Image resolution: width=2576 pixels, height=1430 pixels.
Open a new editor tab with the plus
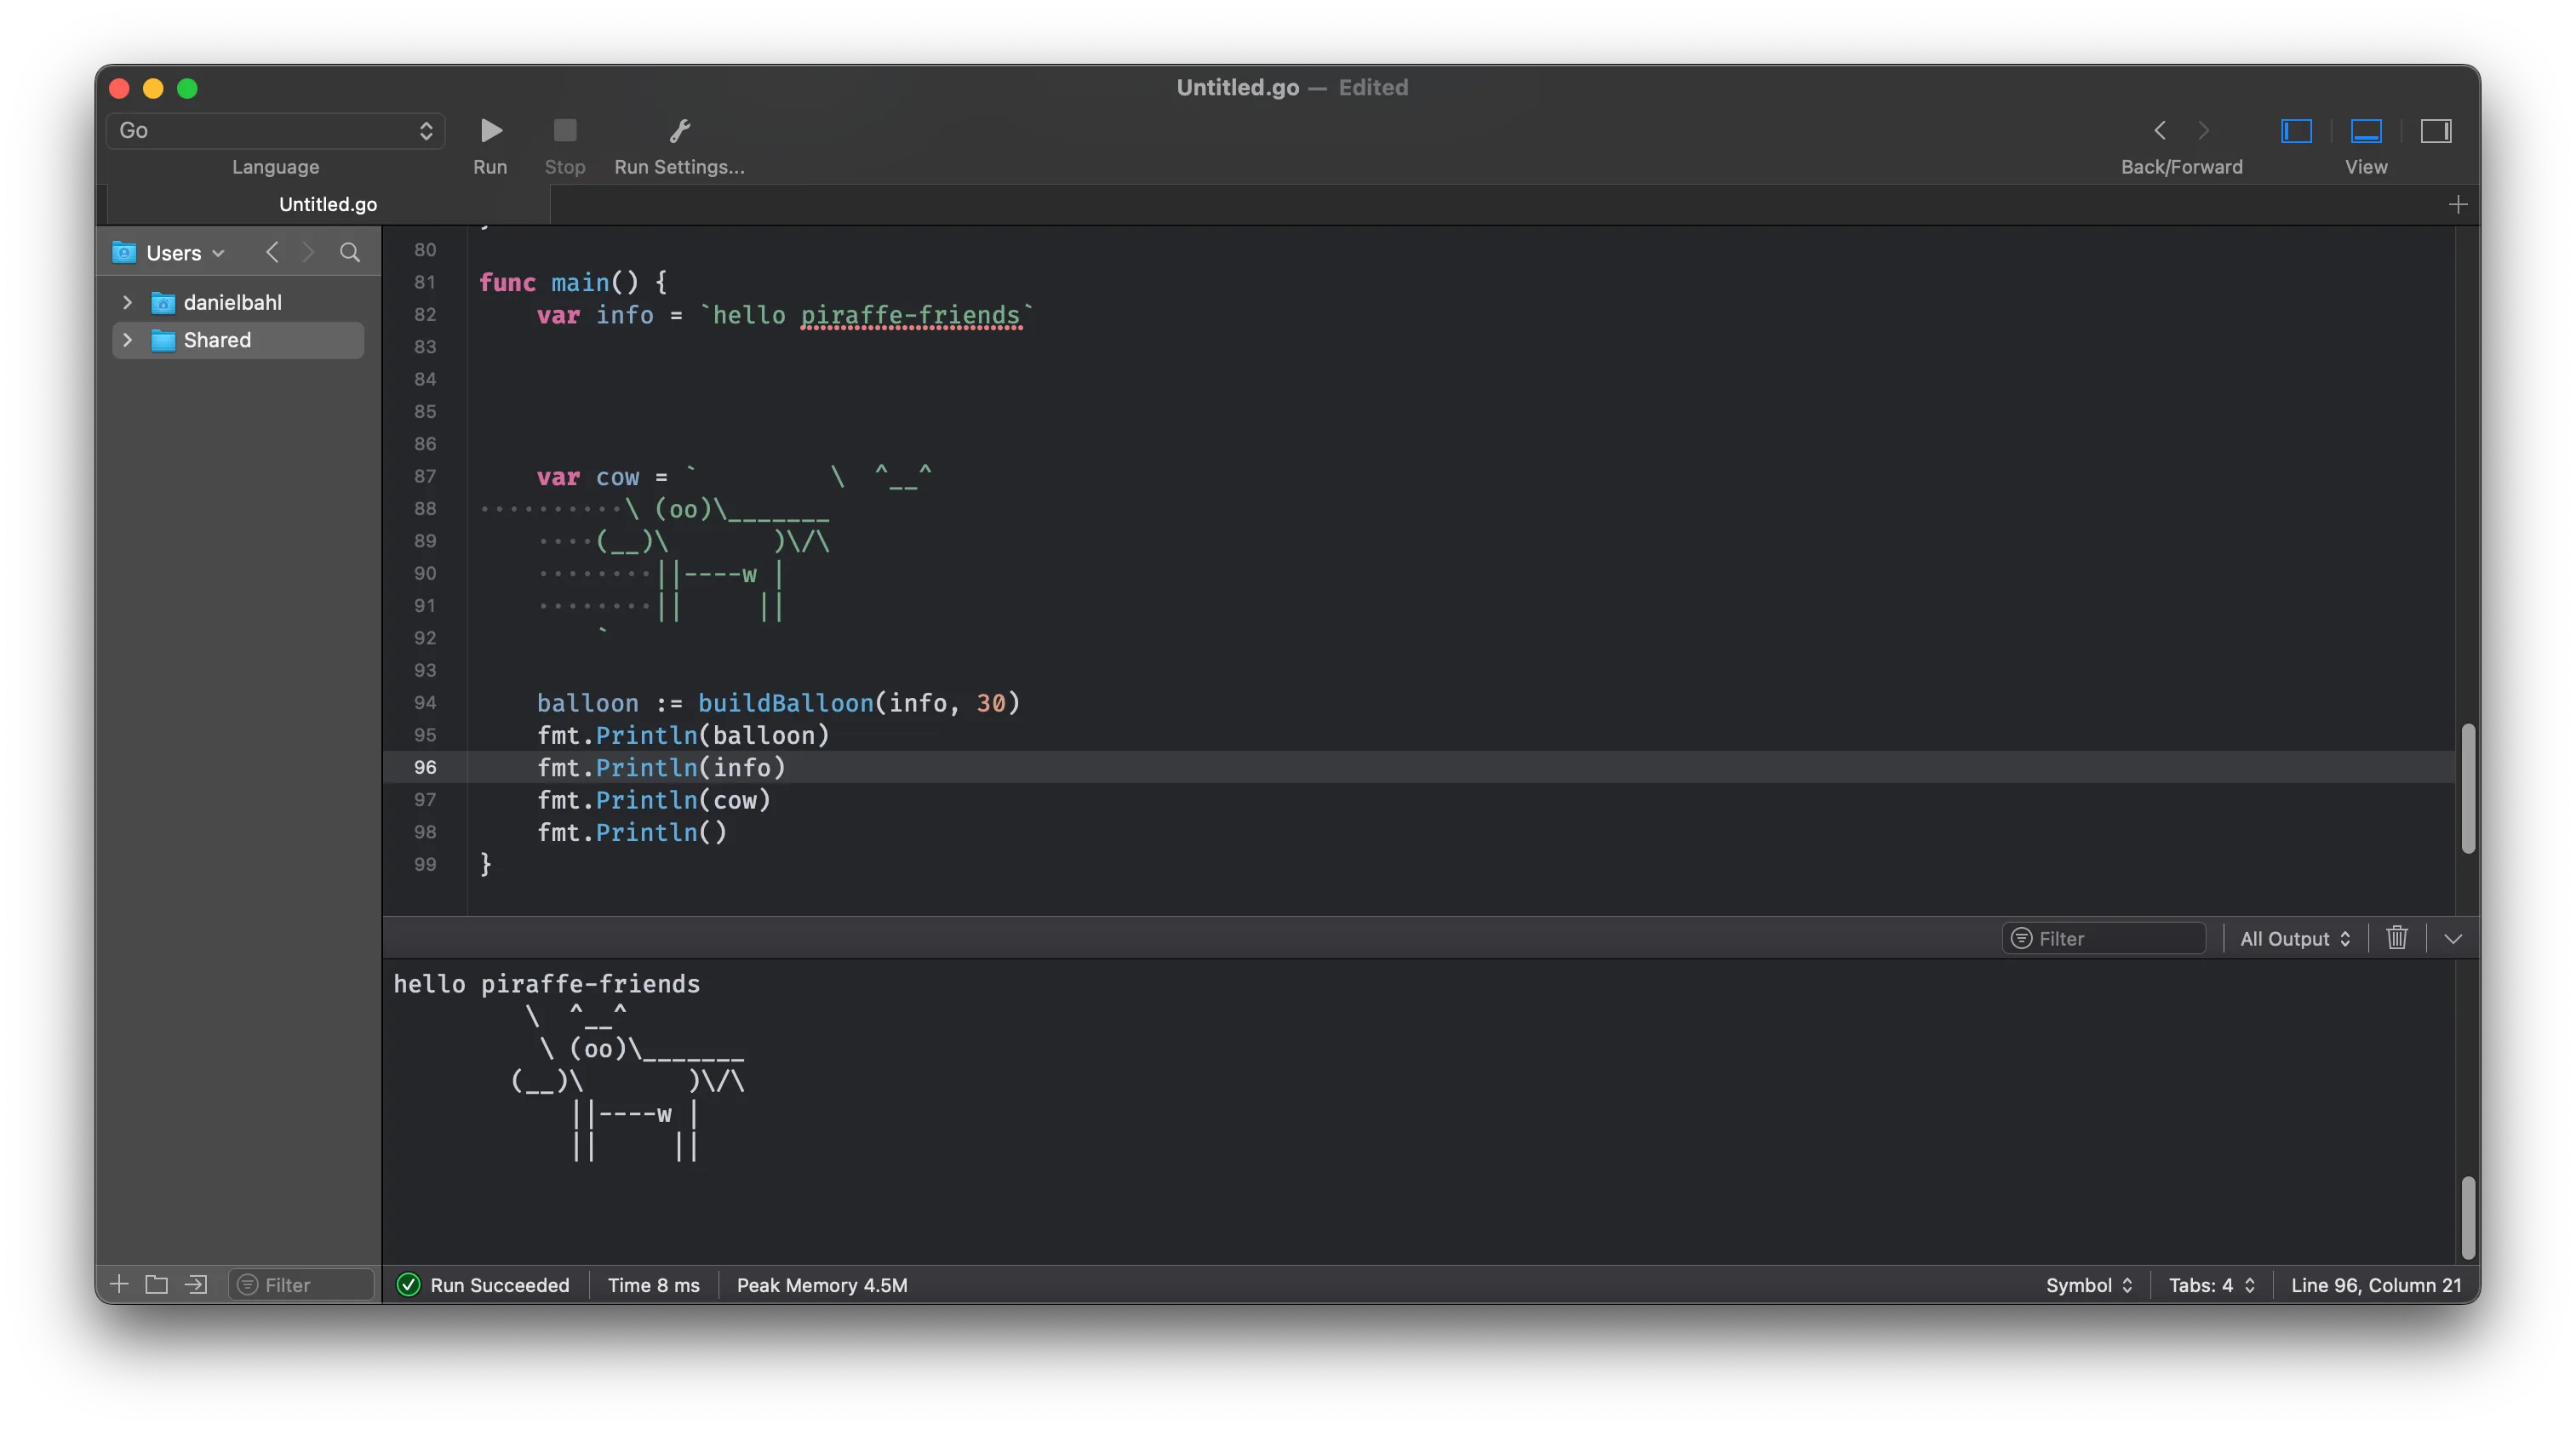2459,204
